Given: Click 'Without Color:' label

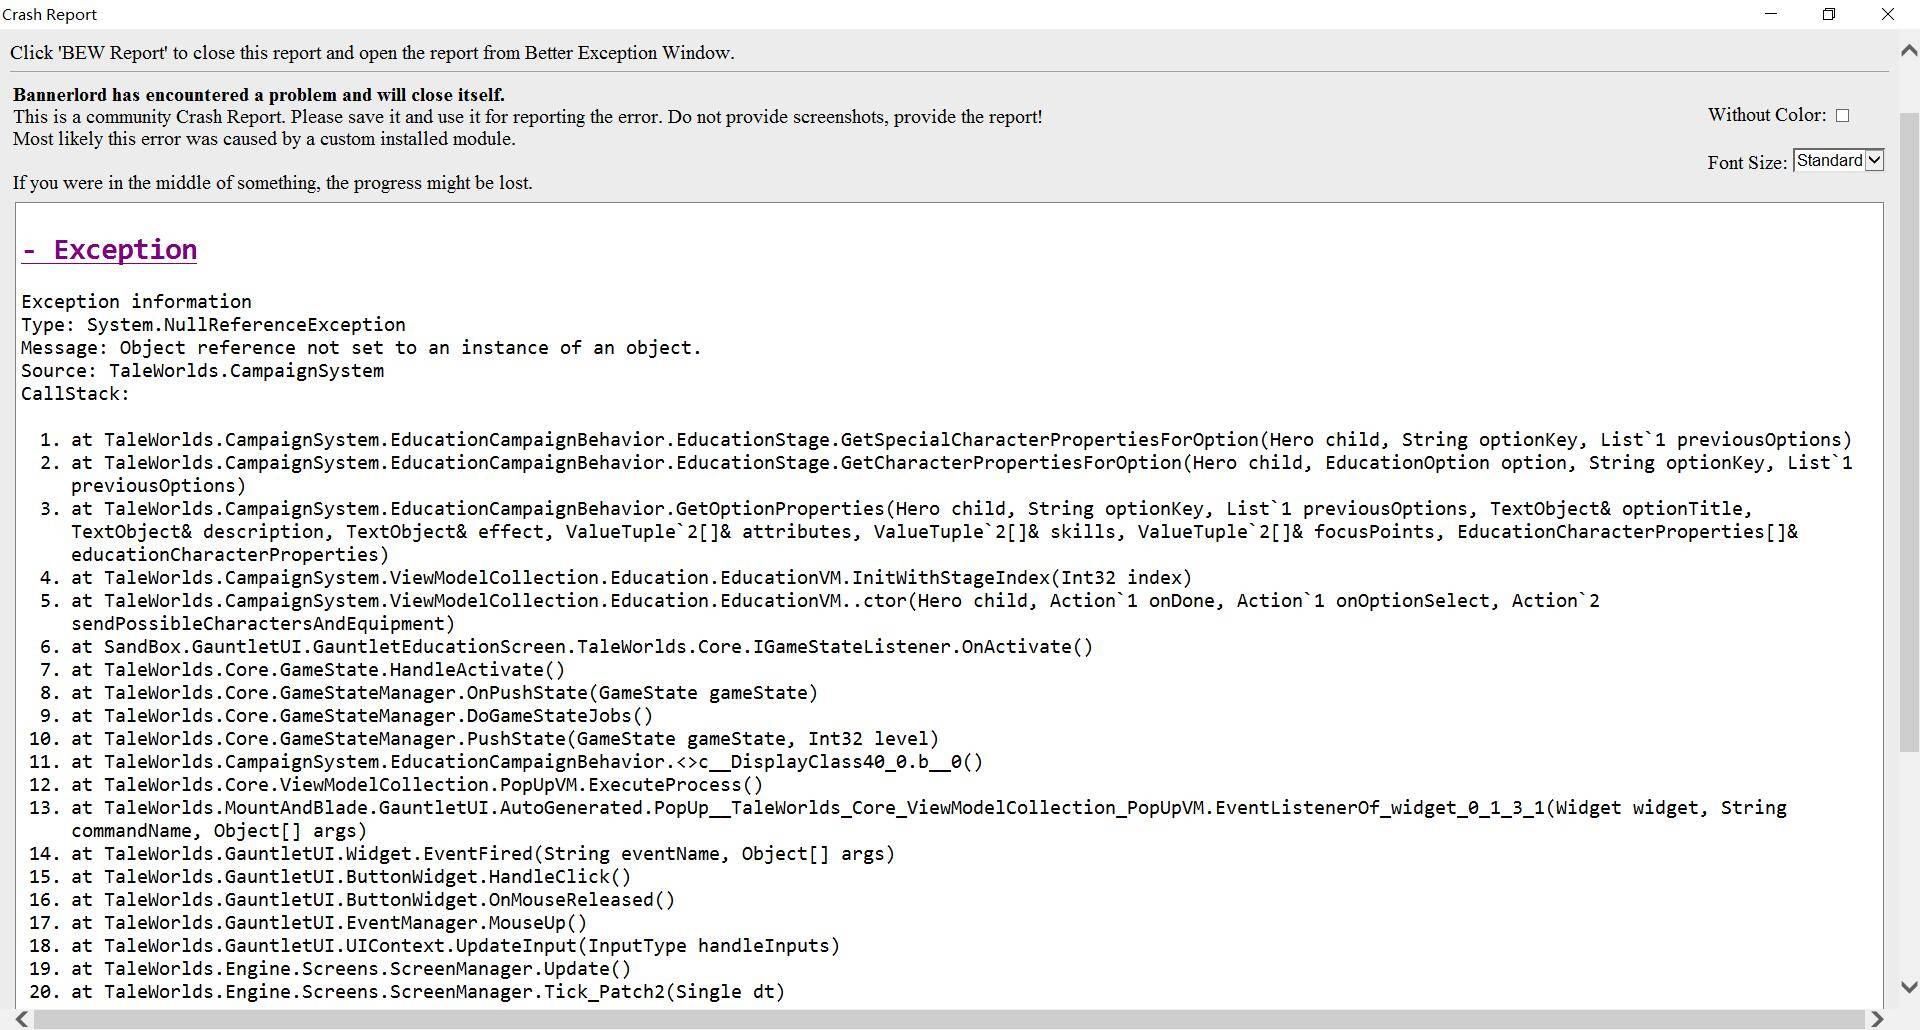Looking at the screenshot, I should coord(1767,115).
